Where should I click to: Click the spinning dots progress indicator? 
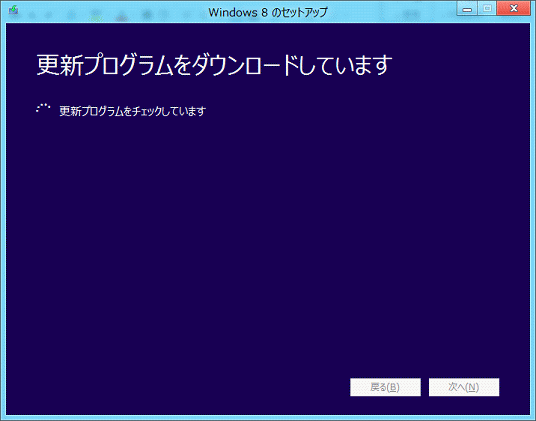coord(43,108)
